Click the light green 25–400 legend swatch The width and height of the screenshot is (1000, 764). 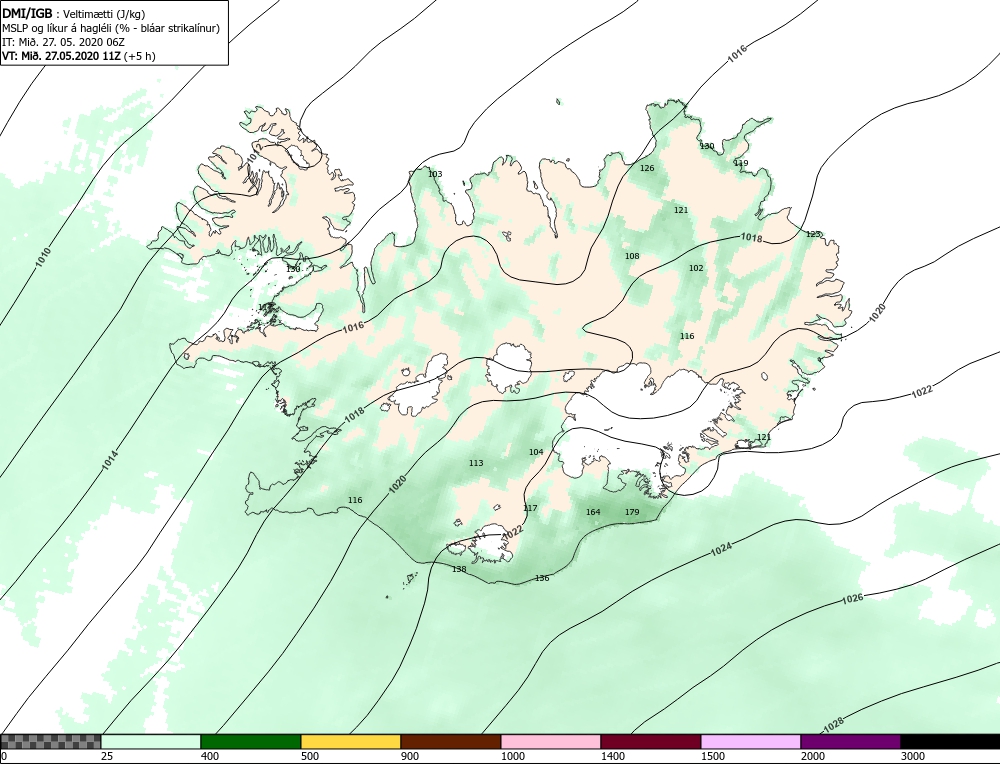151,741
